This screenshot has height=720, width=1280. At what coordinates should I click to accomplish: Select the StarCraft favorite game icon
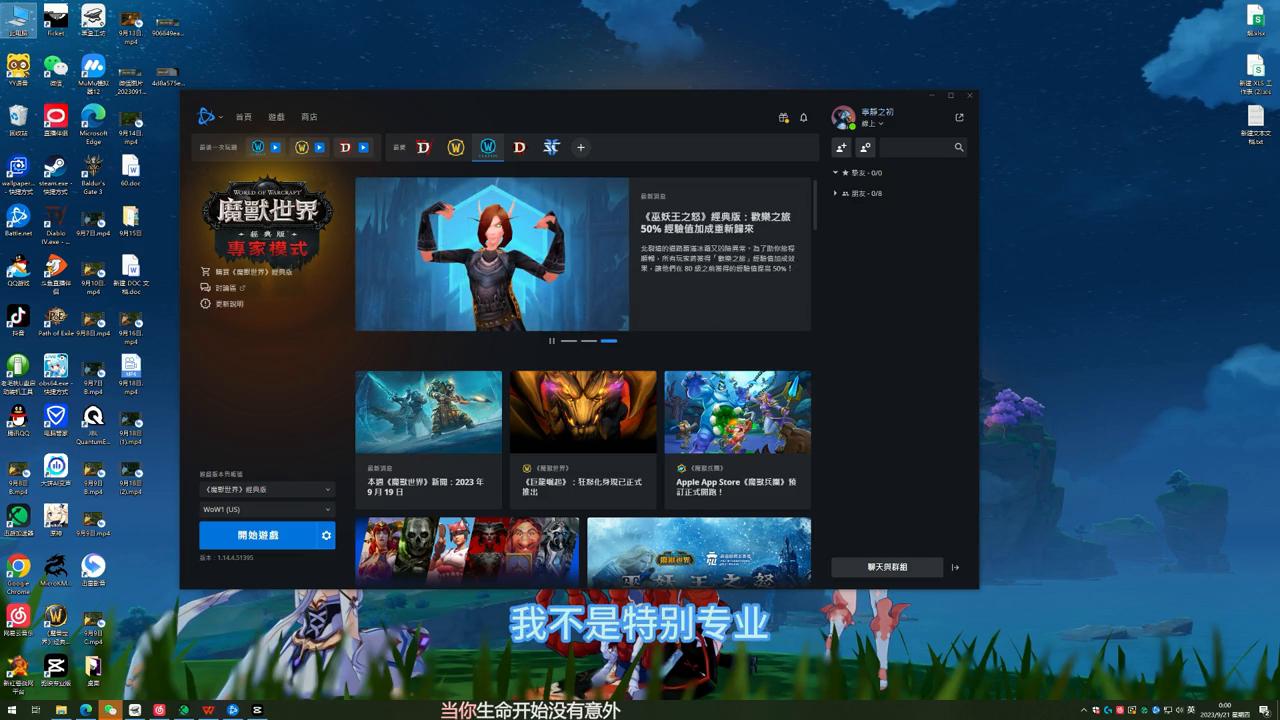[551, 147]
